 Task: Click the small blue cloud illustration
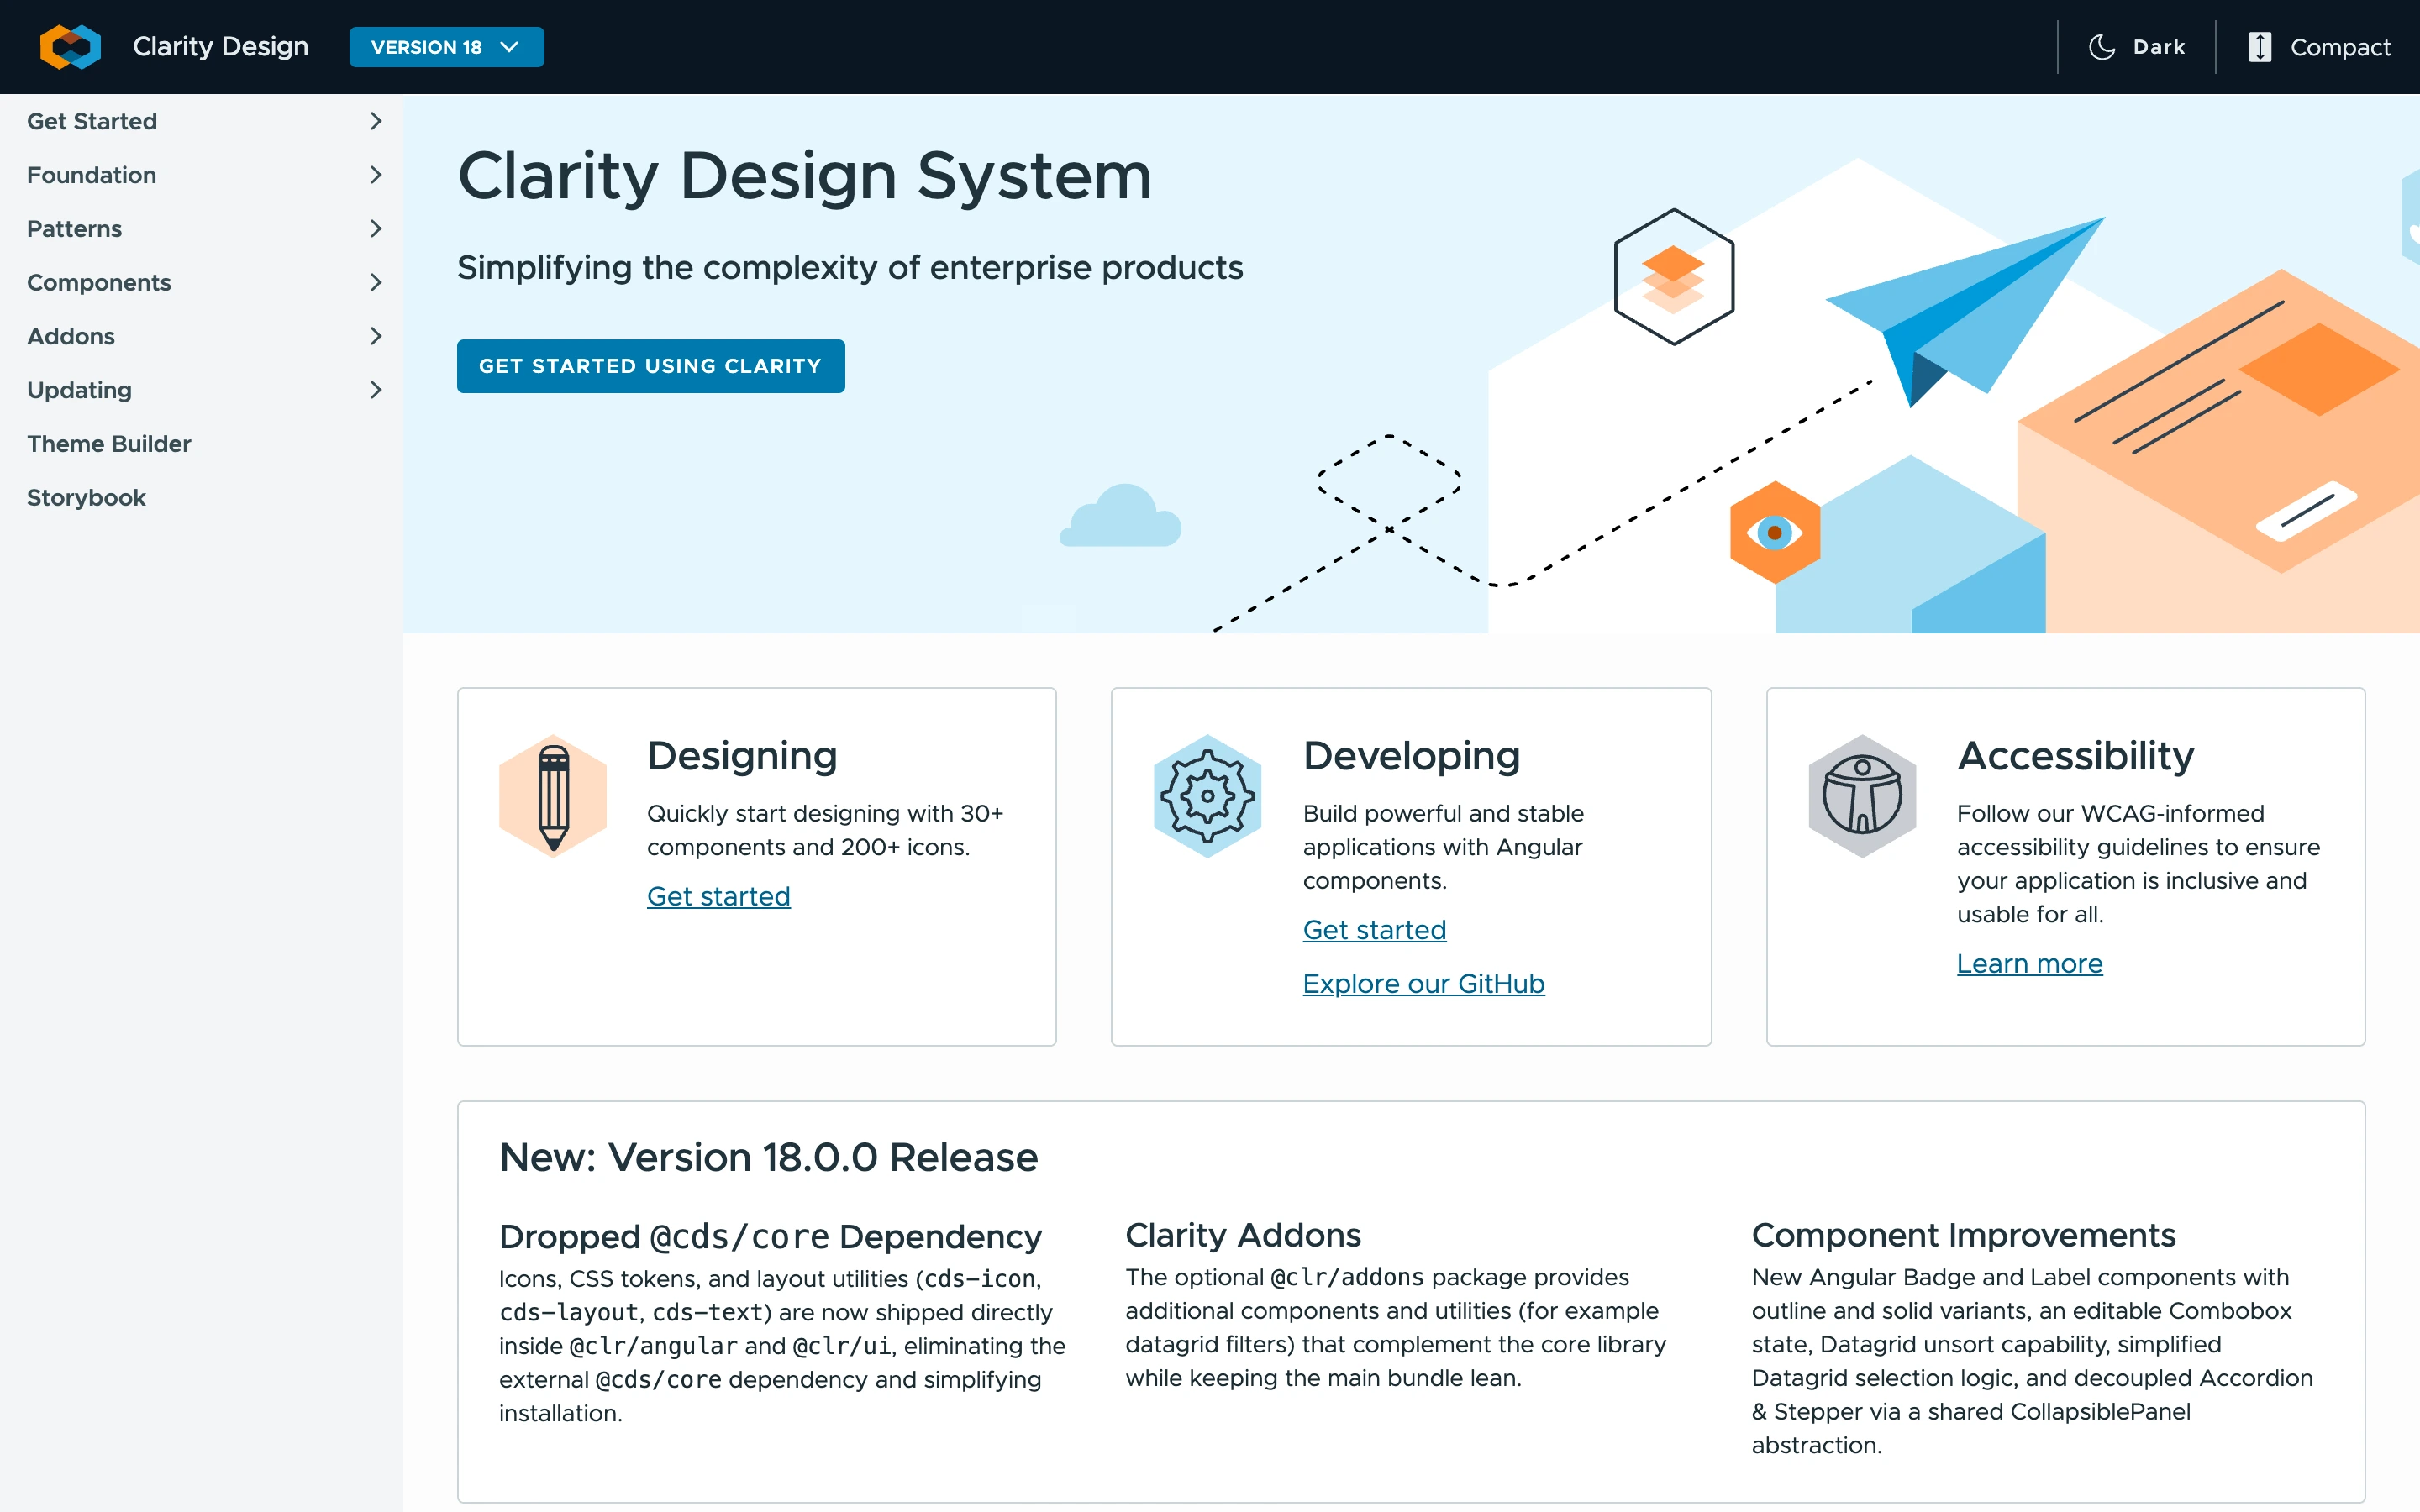[x=1120, y=516]
